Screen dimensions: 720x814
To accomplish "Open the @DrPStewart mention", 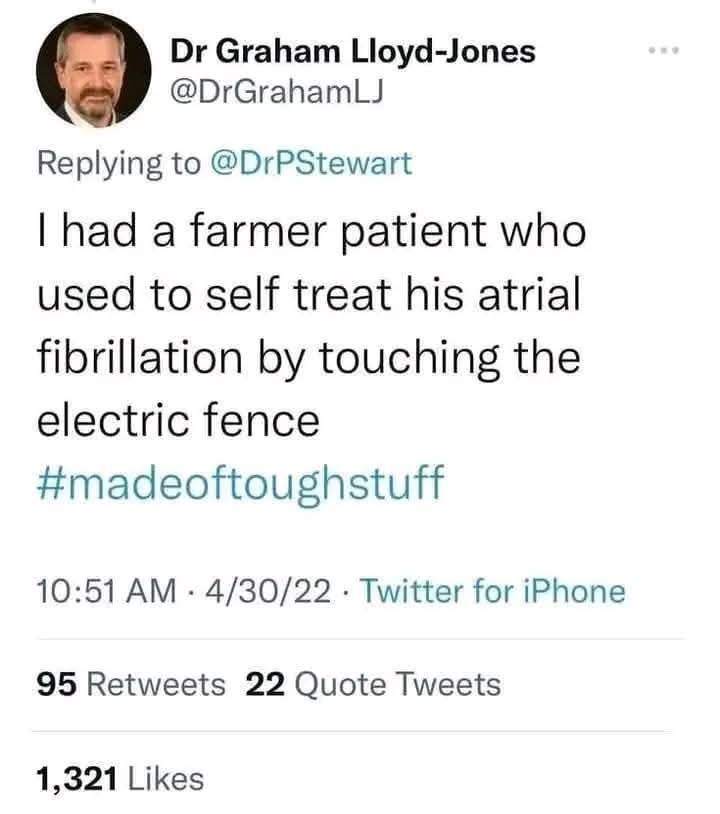I will (310, 163).
